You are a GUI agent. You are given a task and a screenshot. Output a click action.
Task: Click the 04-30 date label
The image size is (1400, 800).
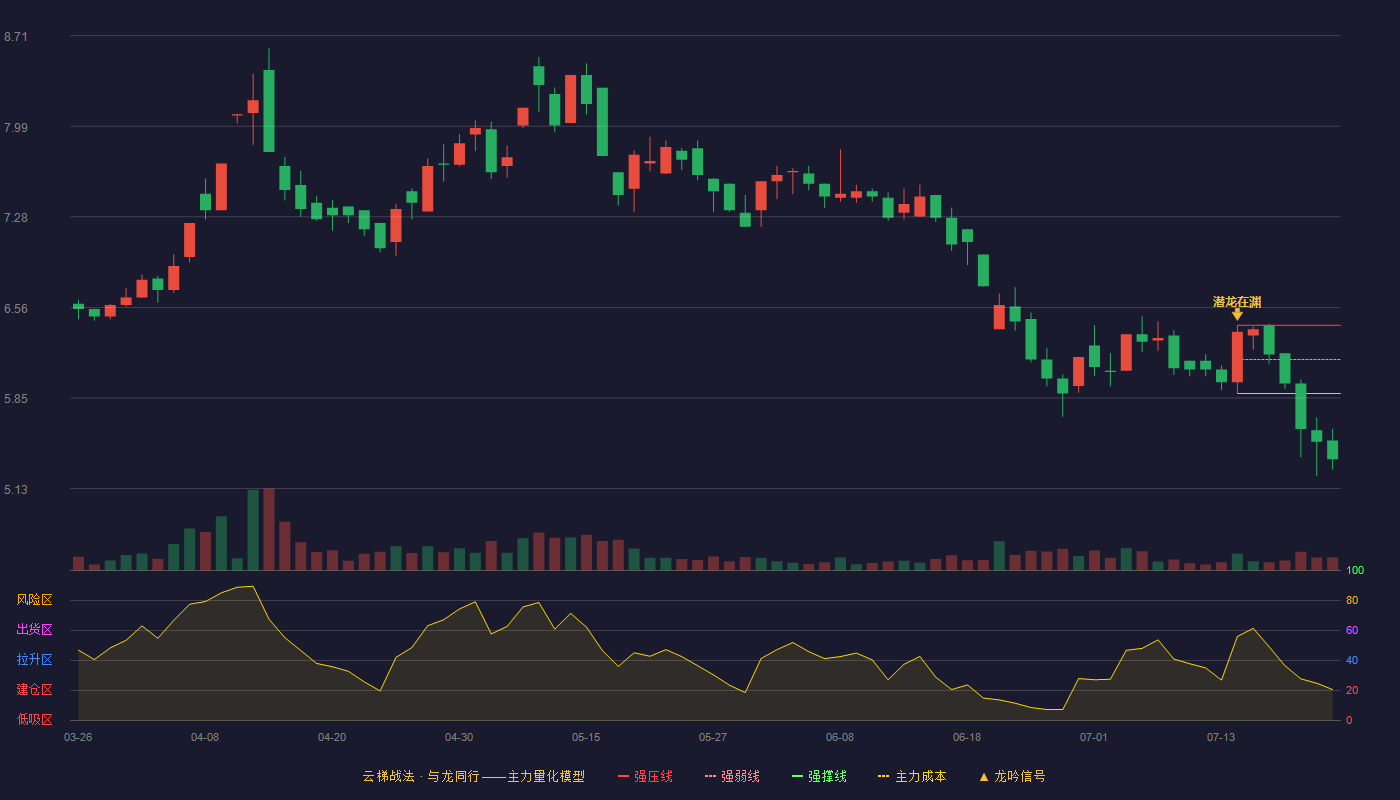[x=459, y=737]
